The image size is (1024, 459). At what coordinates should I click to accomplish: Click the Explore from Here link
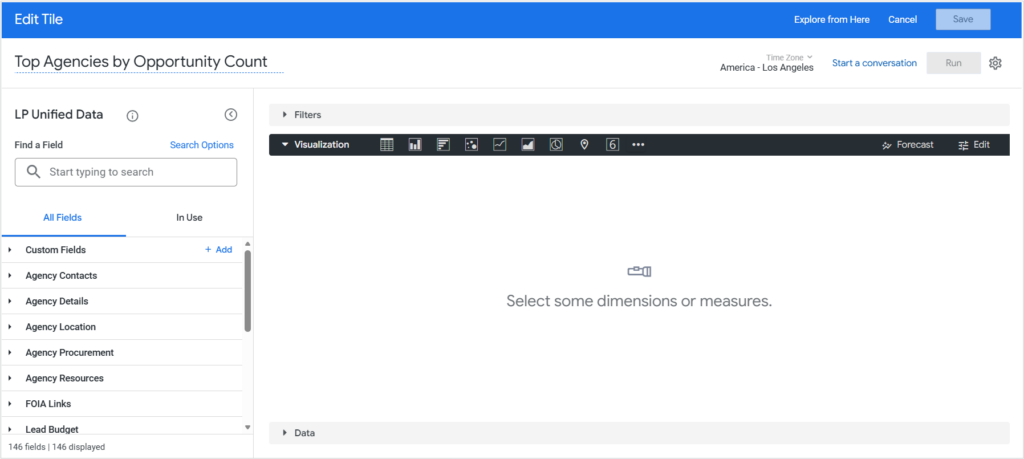click(x=831, y=19)
